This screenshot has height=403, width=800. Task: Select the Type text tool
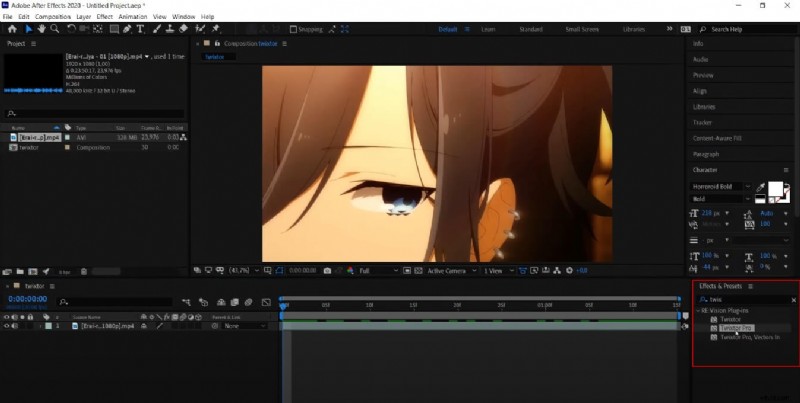coord(140,29)
